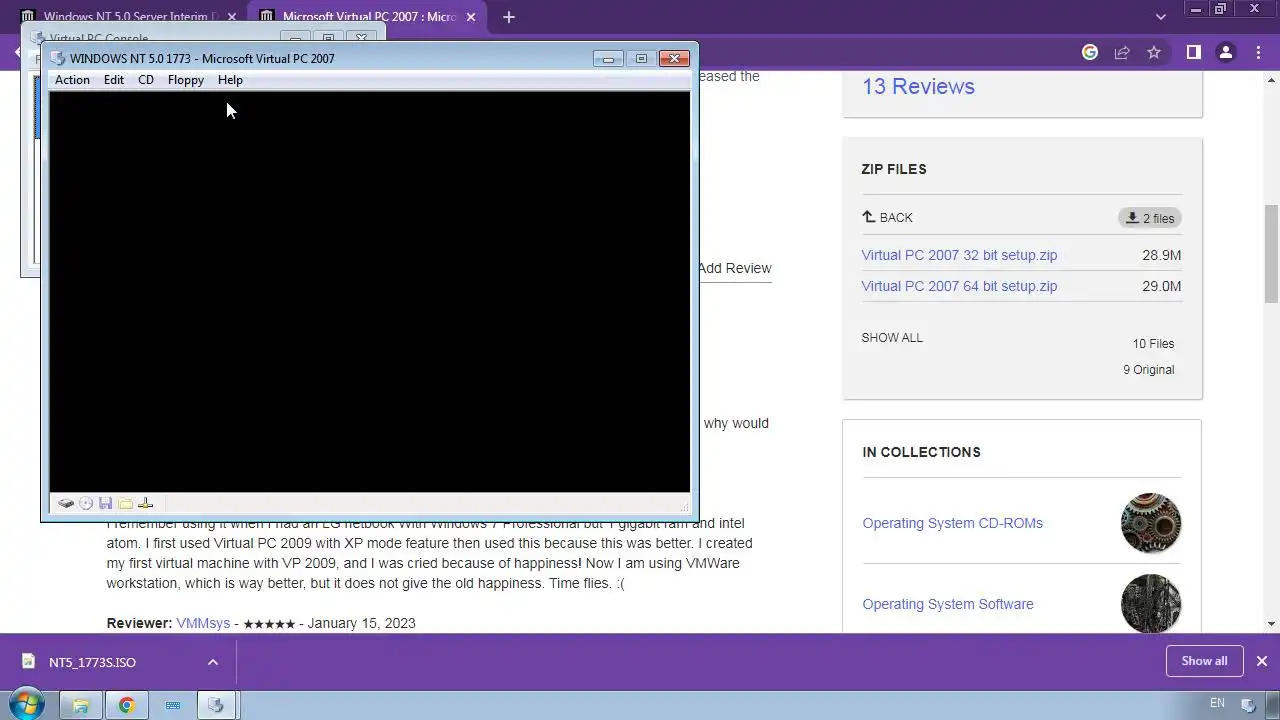Click the EN language indicator in system tray
The height and width of the screenshot is (720, 1280).
point(1217,704)
